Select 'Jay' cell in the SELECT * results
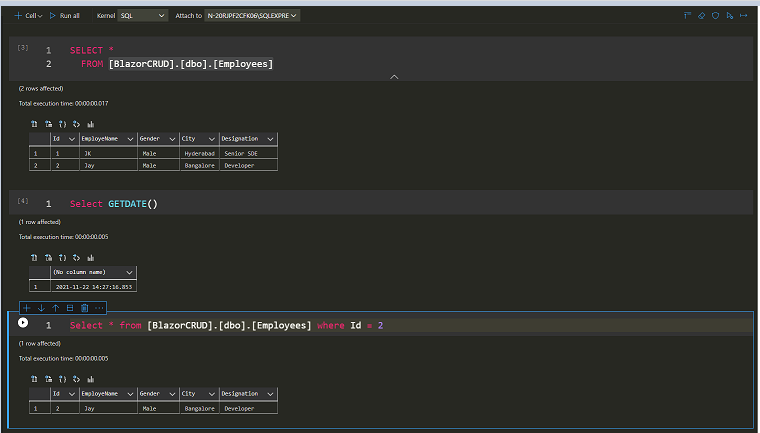Viewport: 760px width, 433px height. pyautogui.click(x=108, y=165)
